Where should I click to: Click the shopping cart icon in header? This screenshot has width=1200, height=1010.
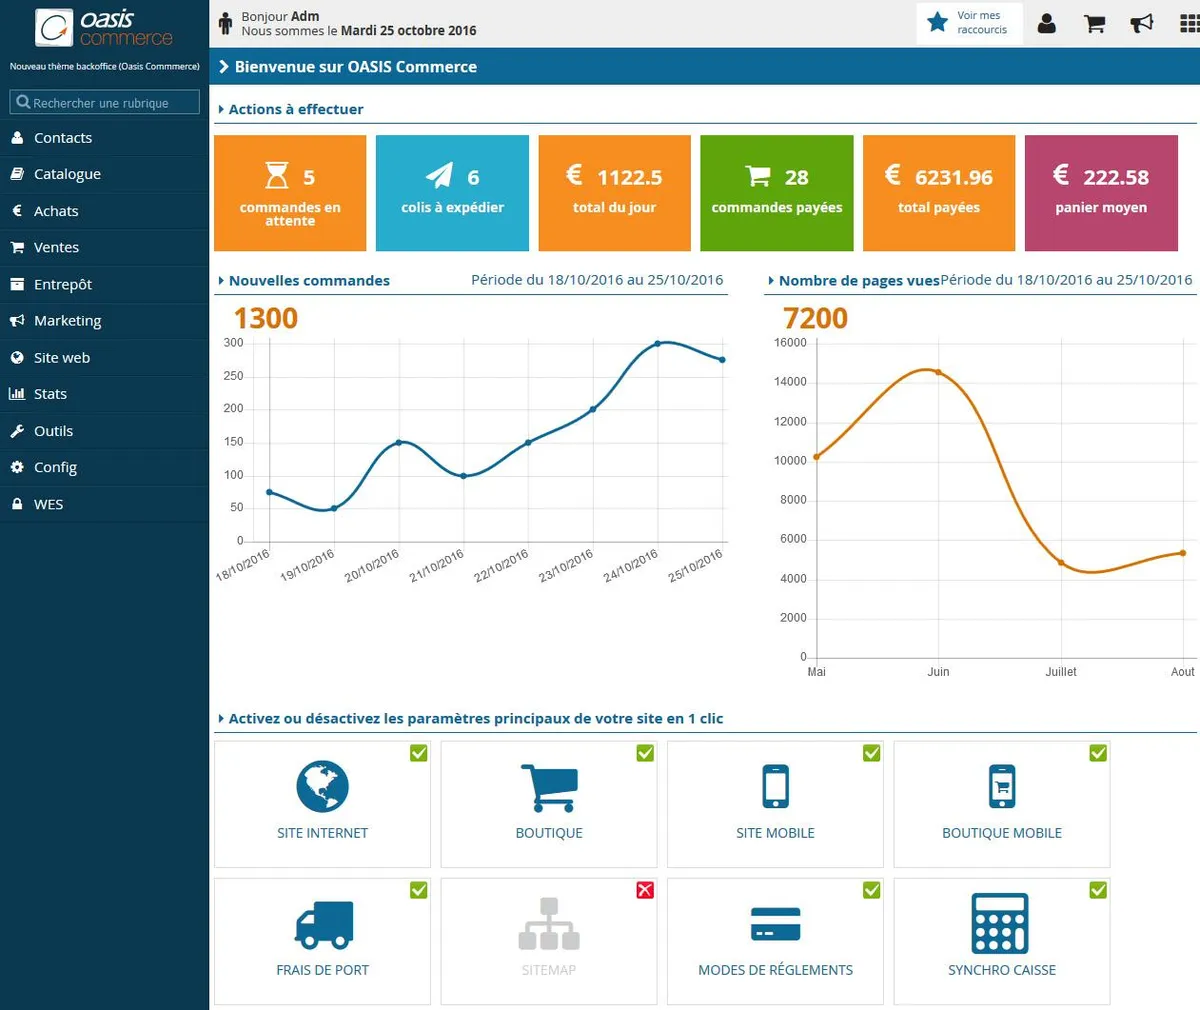[x=1095, y=23]
